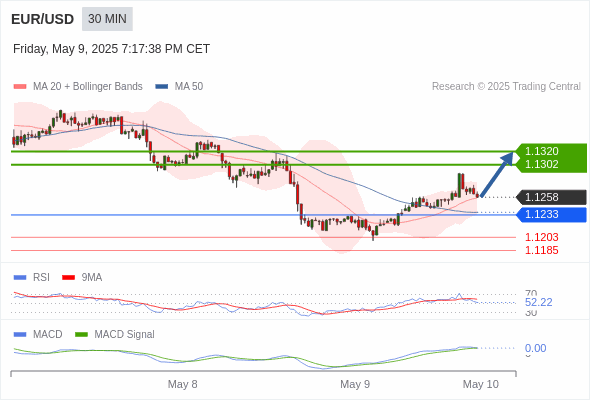The width and height of the screenshot is (590, 400).
Task: Click the May 9 axis label
Action: click(x=355, y=384)
